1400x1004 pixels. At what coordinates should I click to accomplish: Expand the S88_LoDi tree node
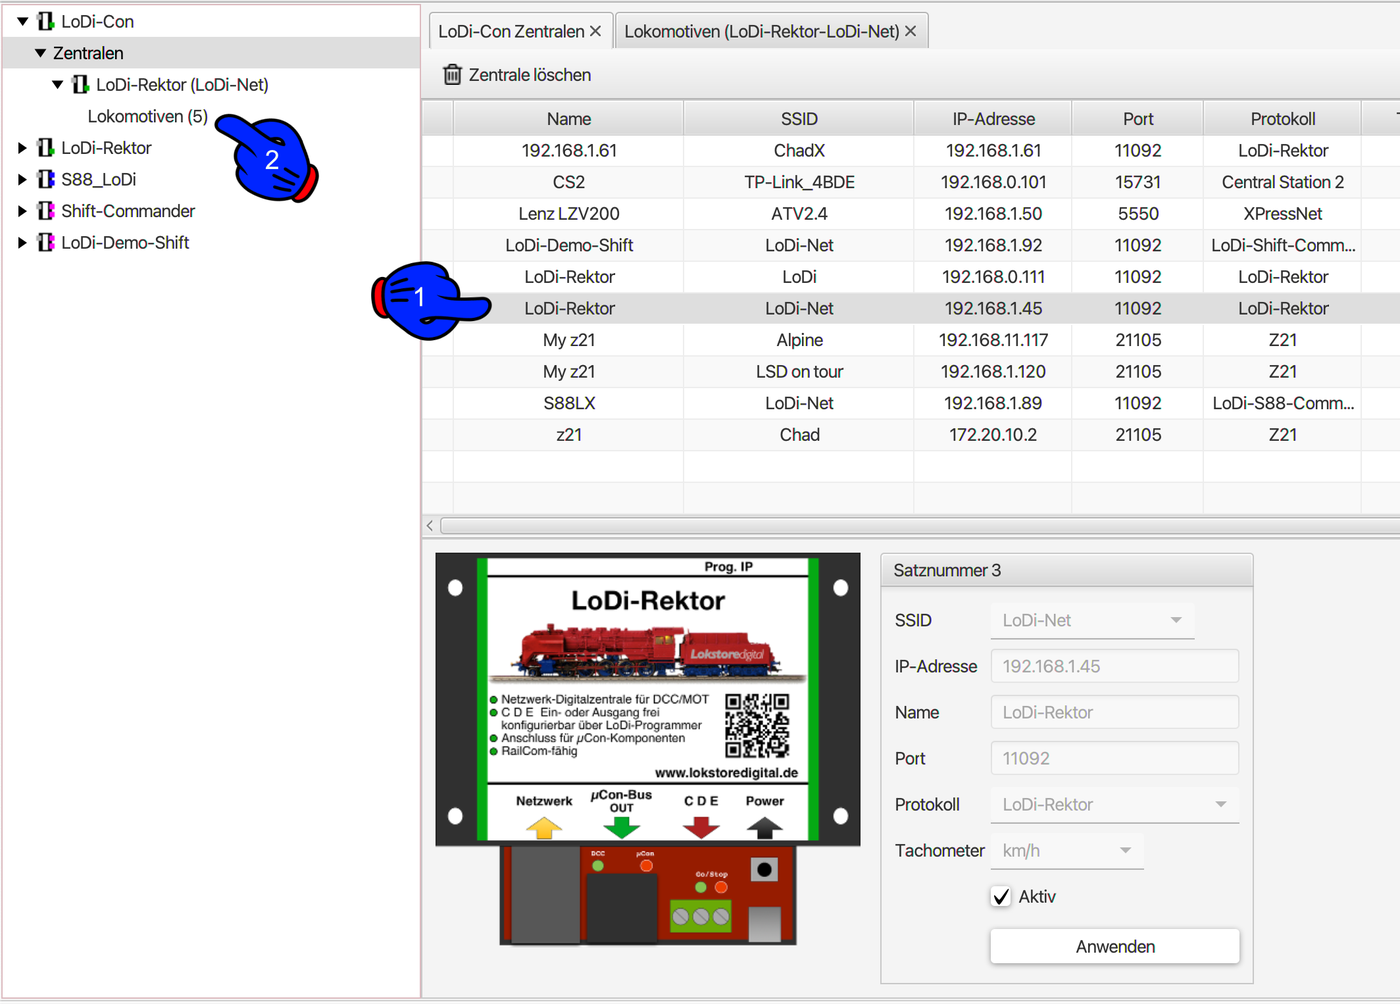pos(22,179)
